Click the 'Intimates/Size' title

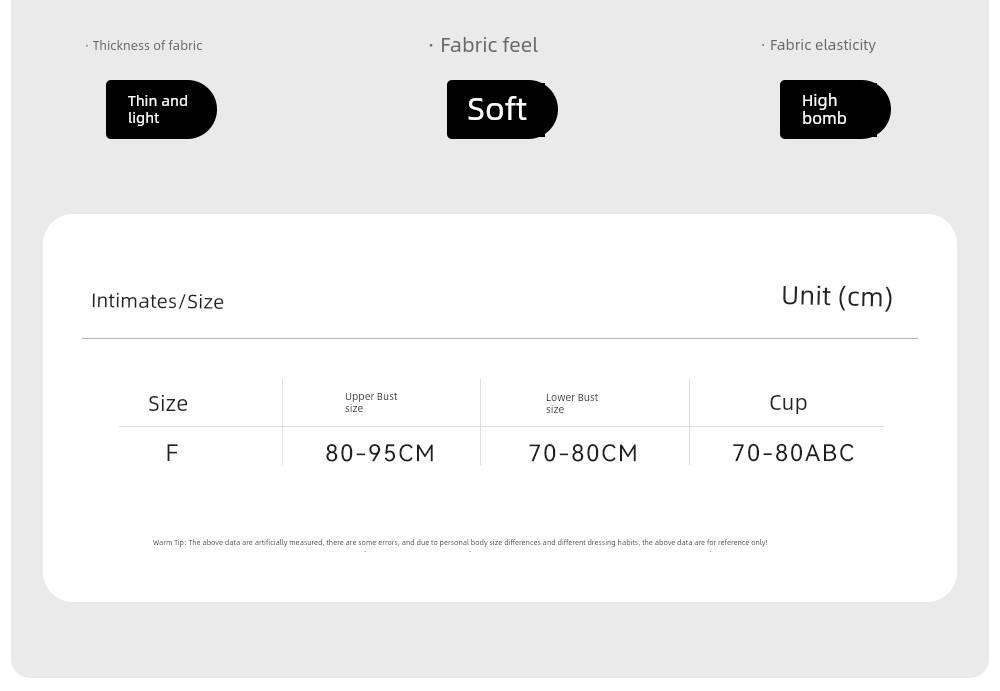tap(158, 301)
